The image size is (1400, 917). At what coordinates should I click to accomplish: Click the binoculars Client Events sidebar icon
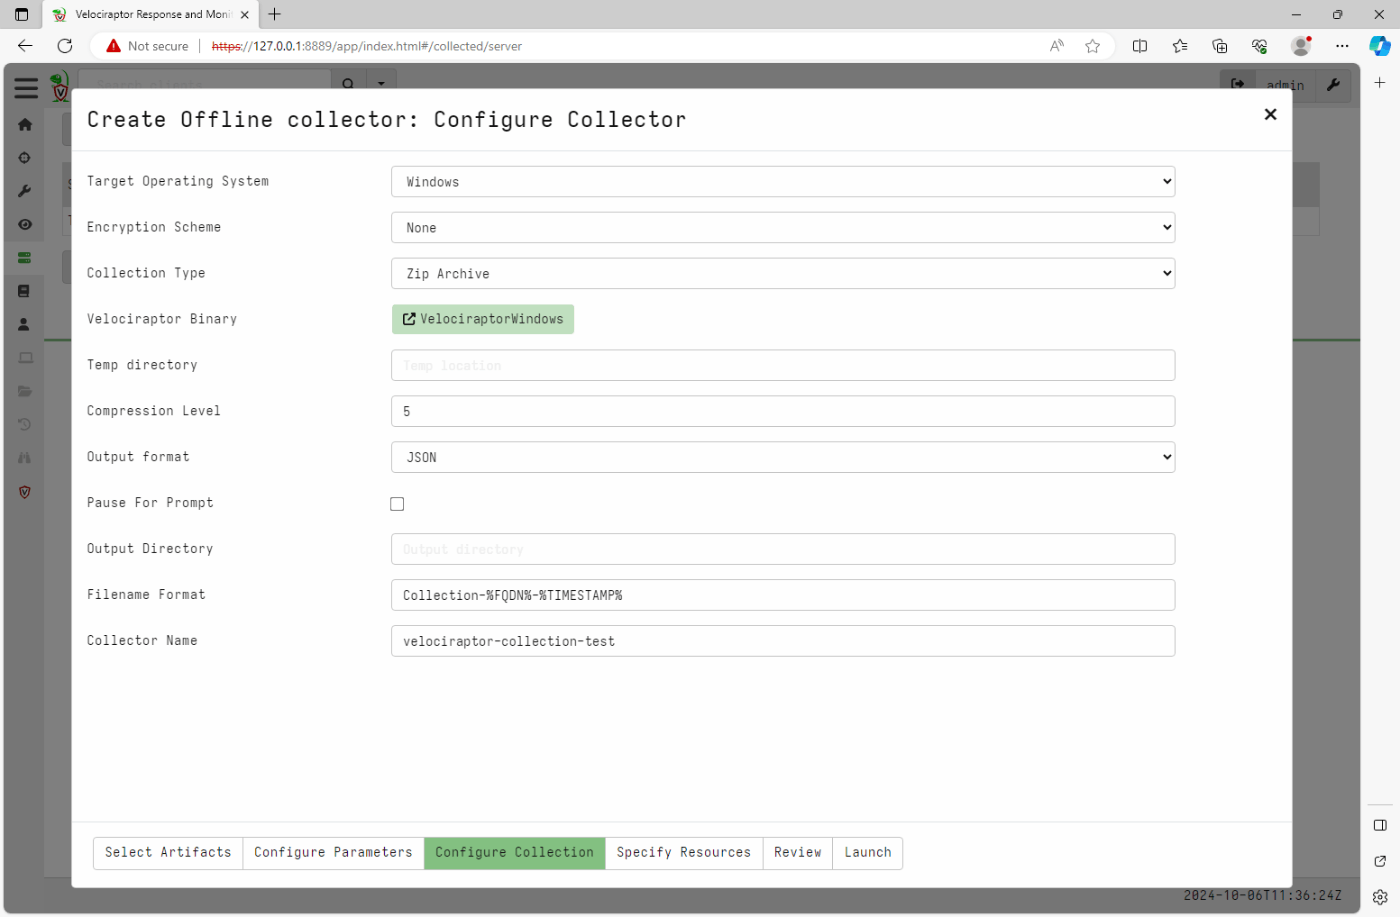pos(25,458)
